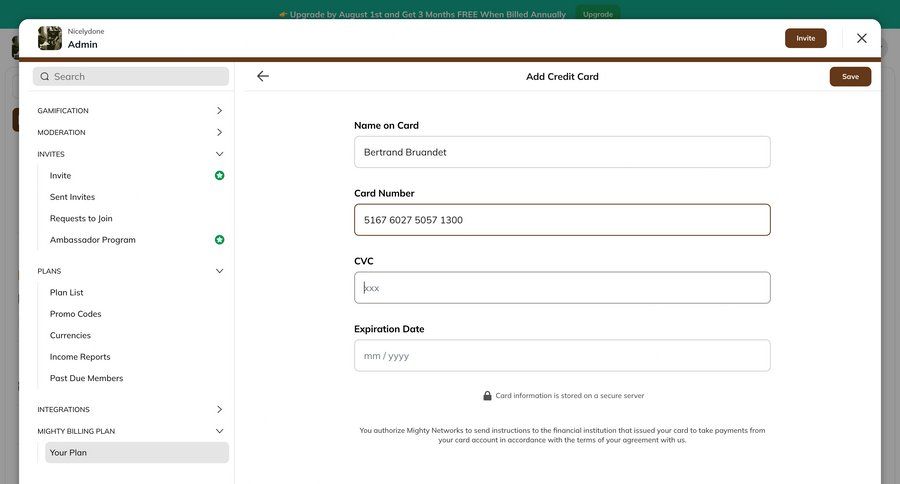Open the Nicelydone network avatar
Screen dimensions: 900x484
50,38
